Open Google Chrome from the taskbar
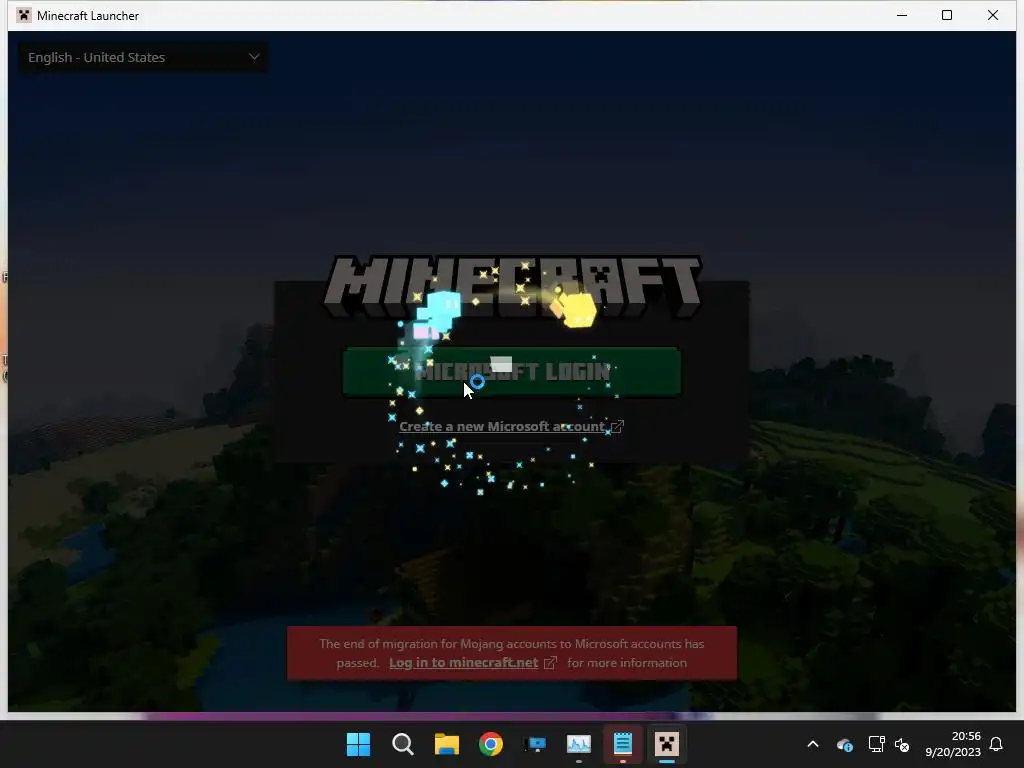Image resolution: width=1024 pixels, height=768 pixels. [x=490, y=744]
